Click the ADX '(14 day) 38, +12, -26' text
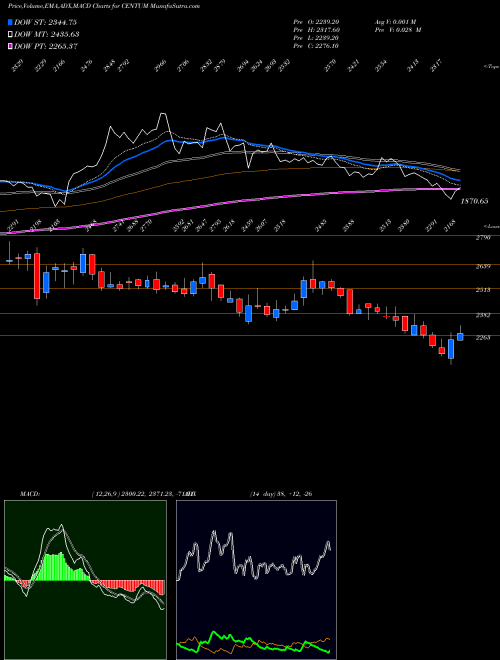The height and width of the screenshot is (660, 500). (x=281, y=494)
